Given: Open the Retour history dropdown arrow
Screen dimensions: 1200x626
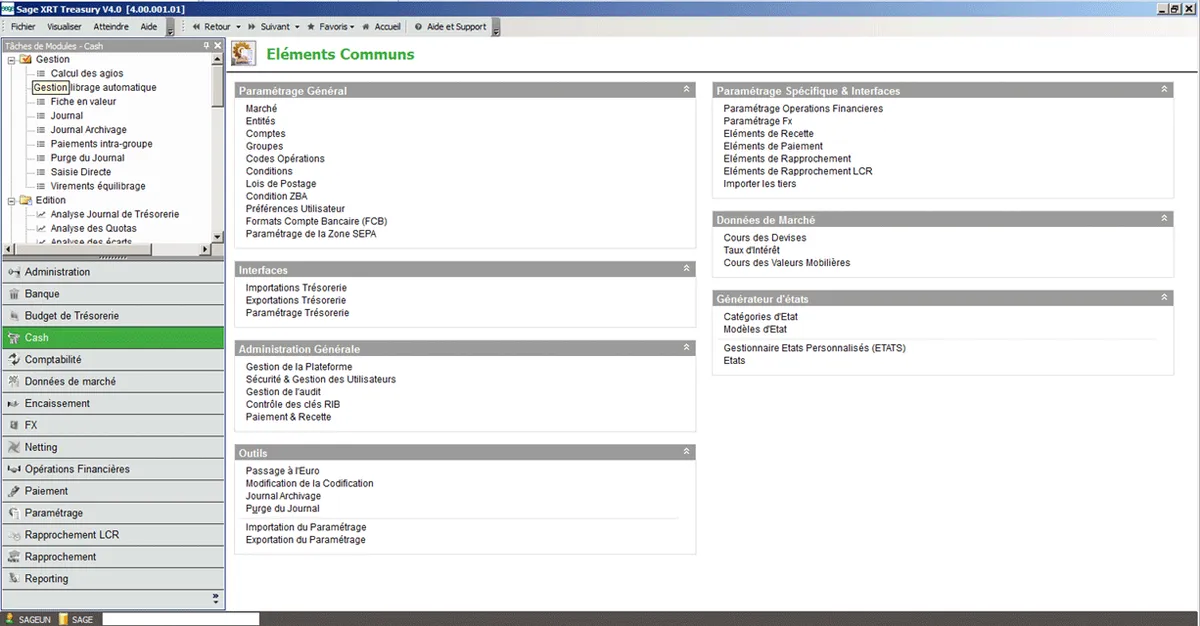Looking at the screenshot, I should pos(236,27).
